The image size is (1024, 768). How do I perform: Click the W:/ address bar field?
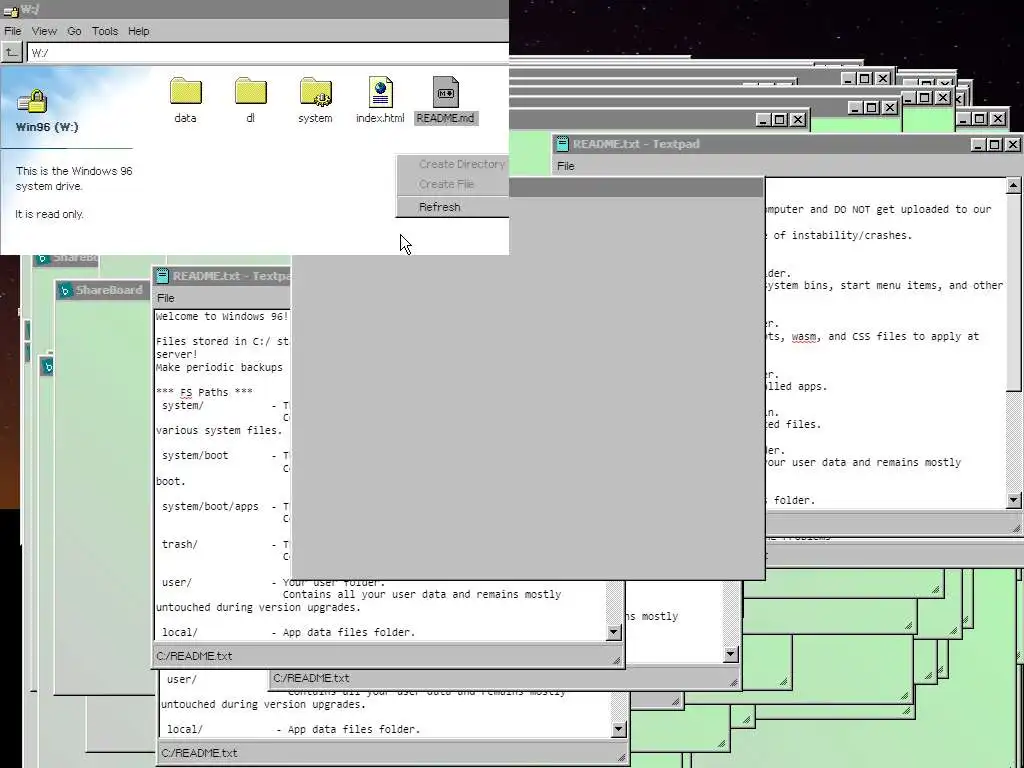coord(268,52)
